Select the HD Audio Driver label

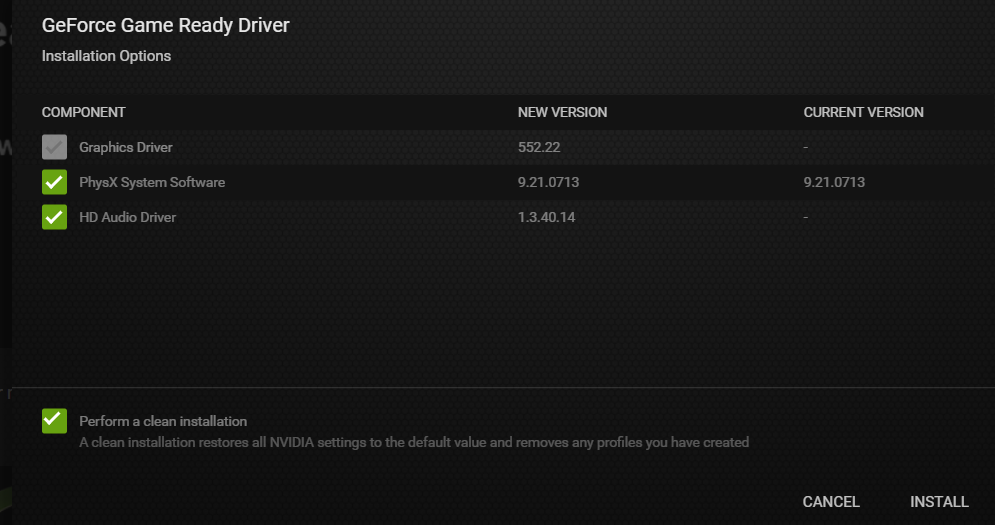(x=128, y=217)
